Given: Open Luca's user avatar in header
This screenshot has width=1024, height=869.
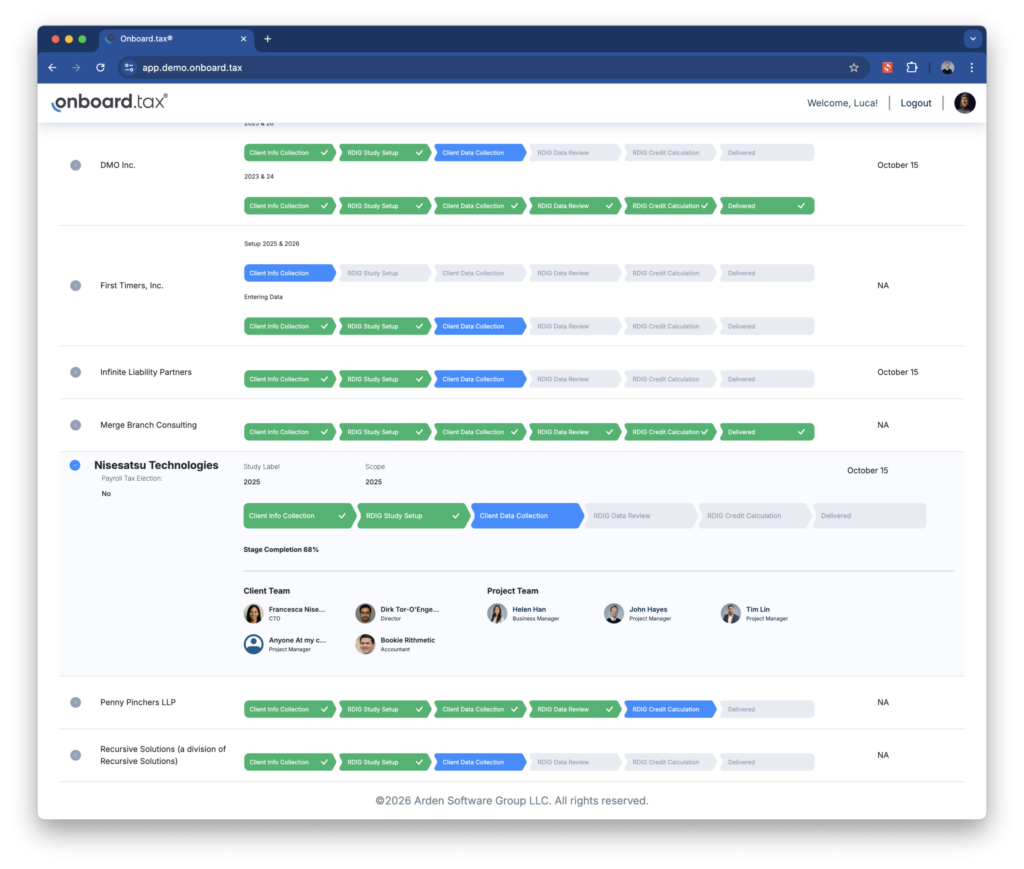Looking at the screenshot, I should click(965, 103).
